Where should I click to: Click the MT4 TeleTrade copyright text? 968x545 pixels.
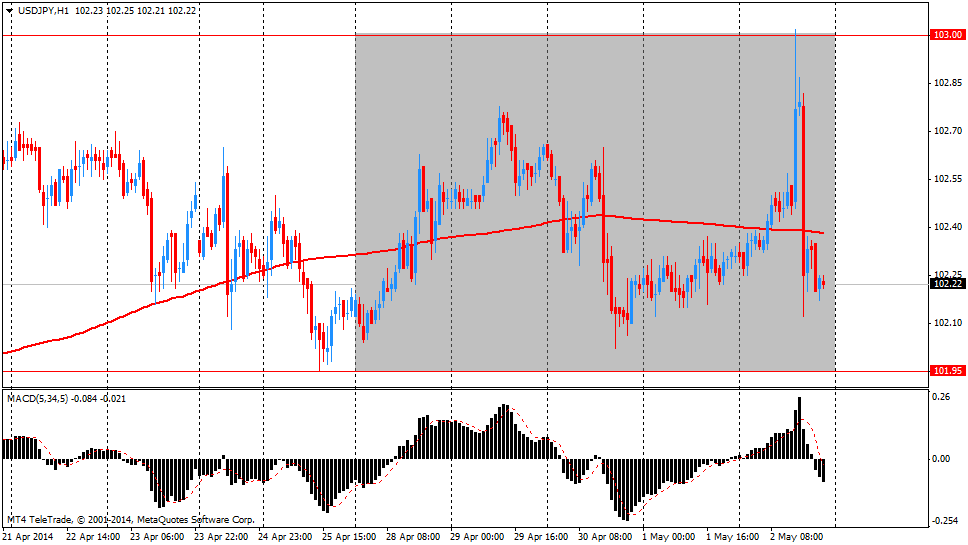130,520
